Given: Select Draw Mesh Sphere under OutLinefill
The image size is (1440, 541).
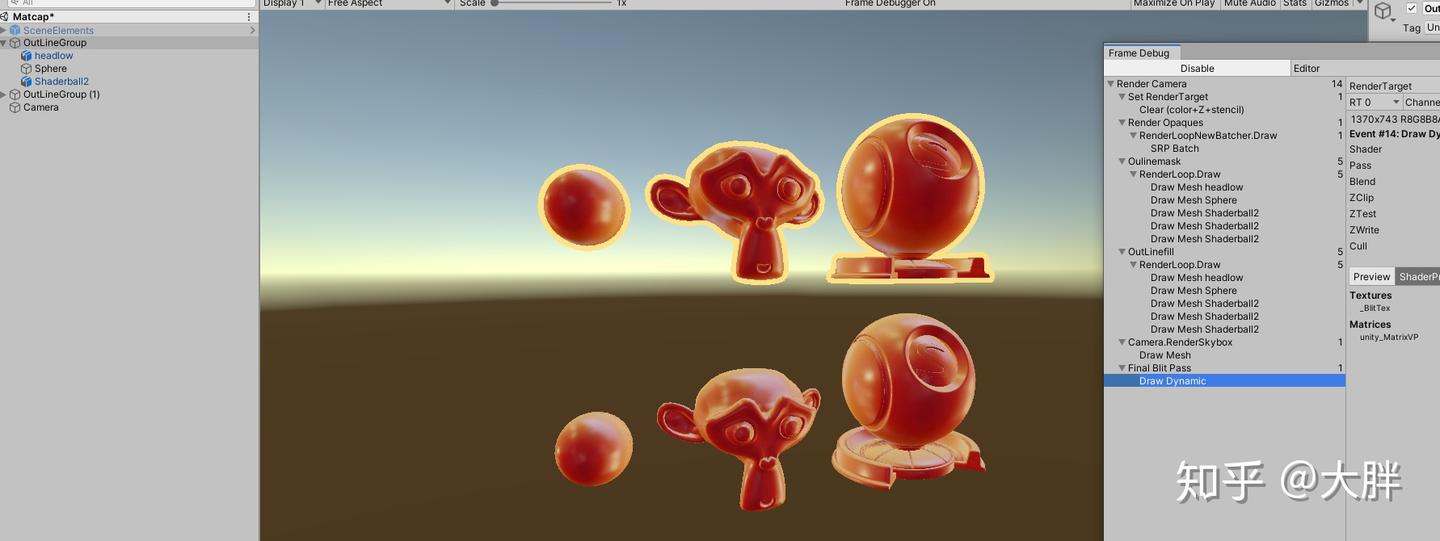Looking at the screenshot, I should click(1194, 291).
